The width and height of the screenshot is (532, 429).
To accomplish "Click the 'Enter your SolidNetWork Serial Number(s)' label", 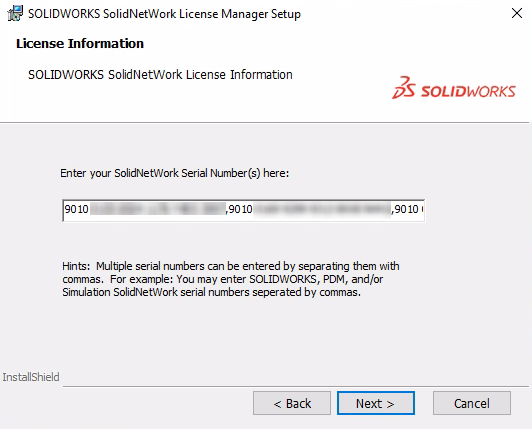I will click(174, 173).
